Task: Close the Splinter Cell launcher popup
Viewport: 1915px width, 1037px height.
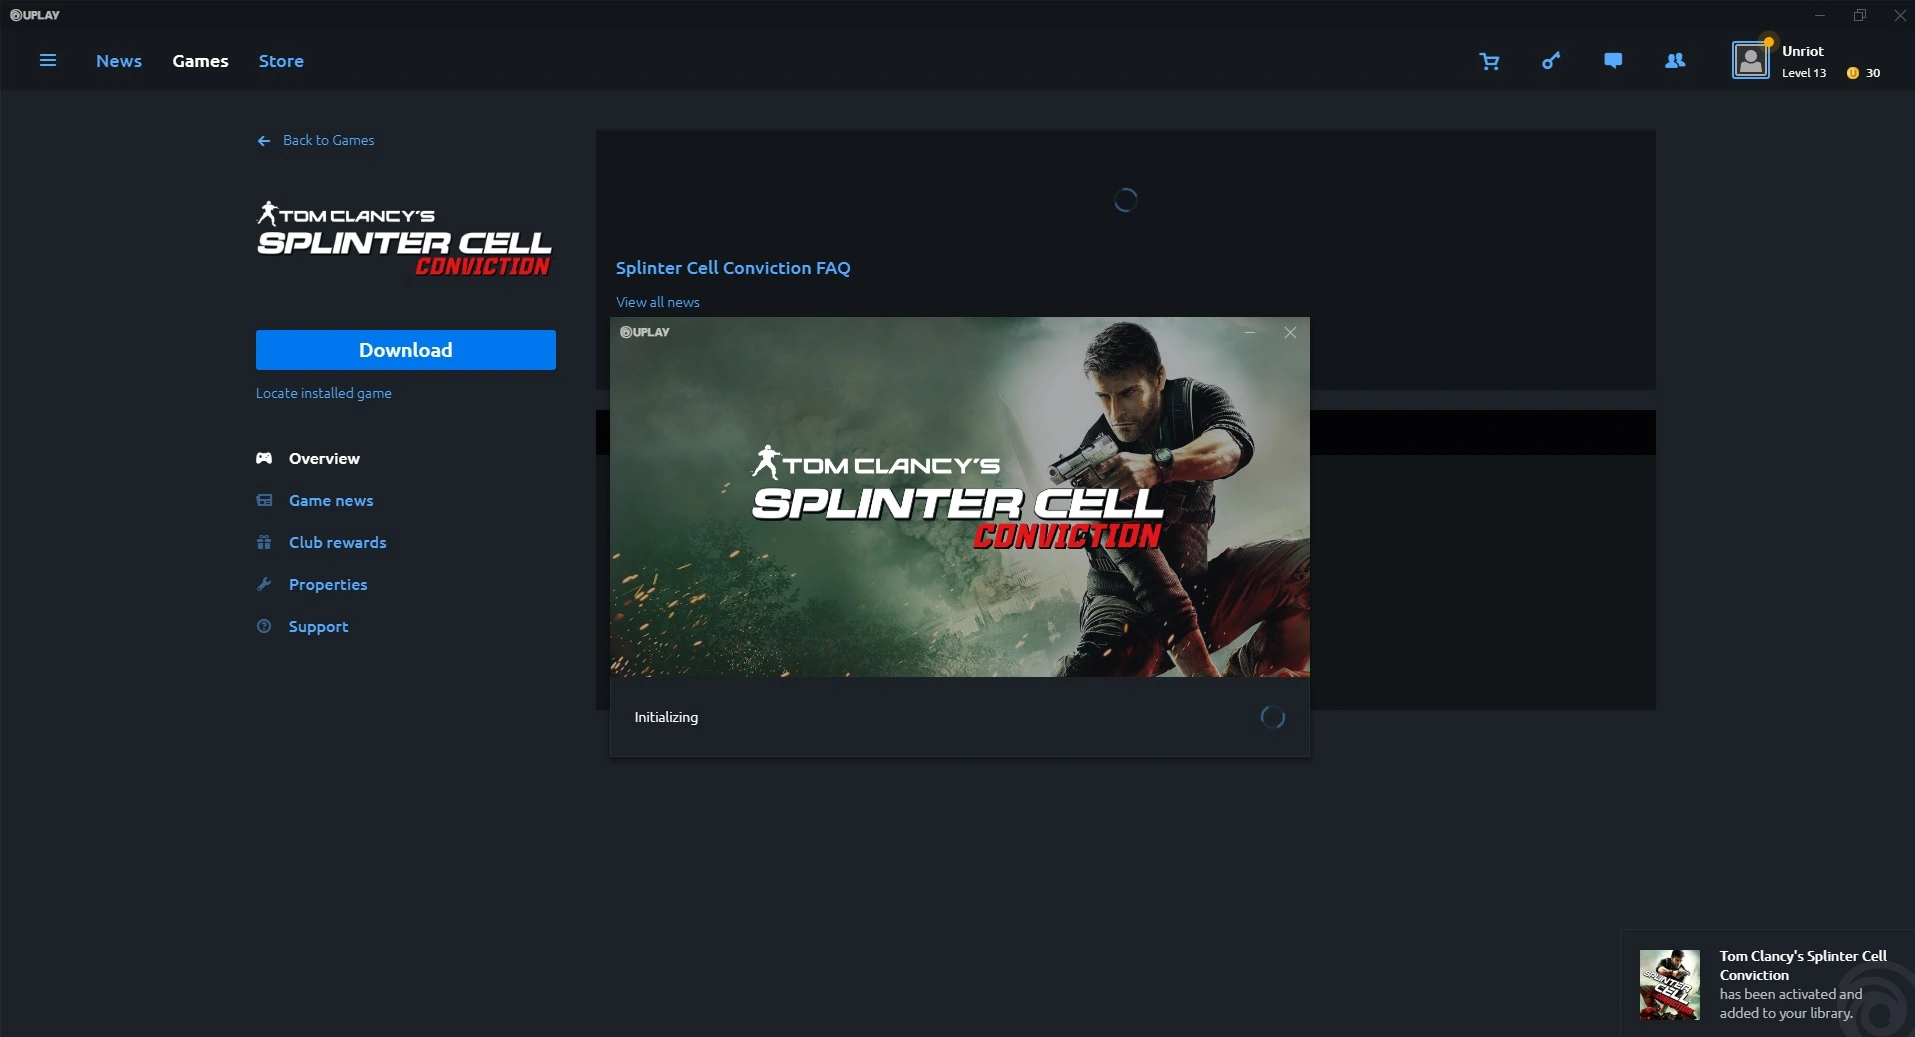Action: (1290, 333)
